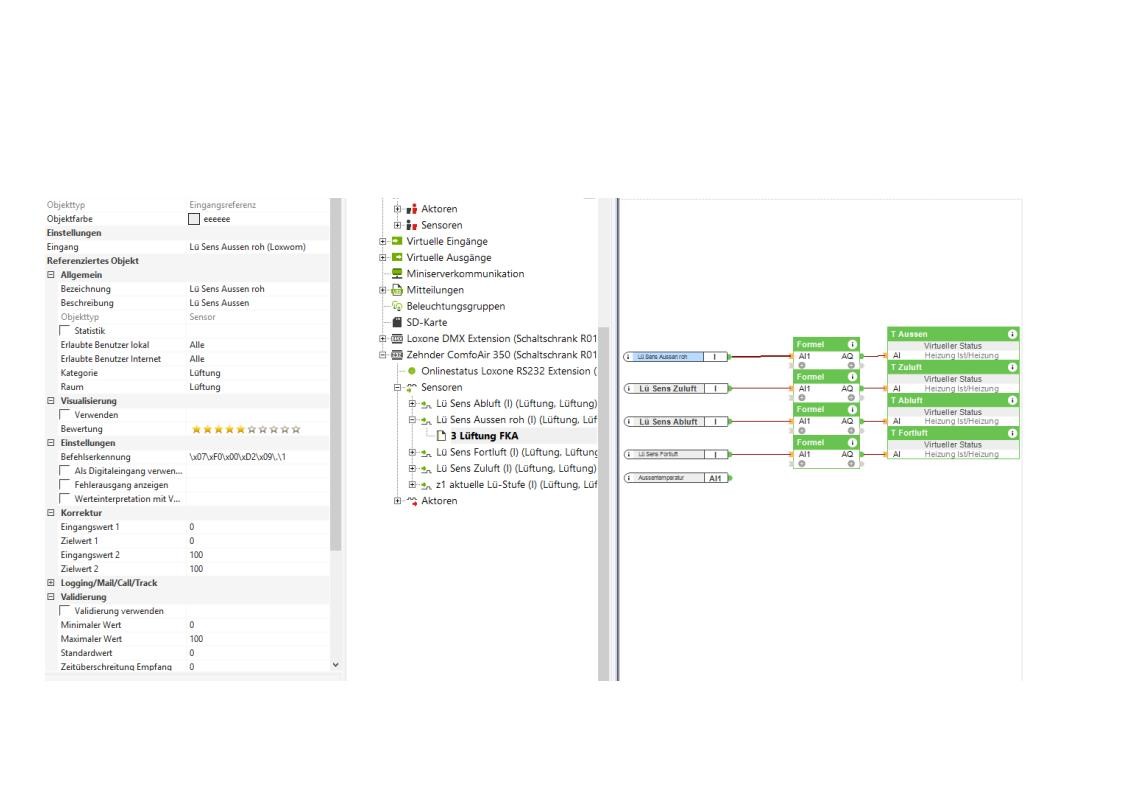Click the Objektfarbe eeeeee color swatch
Image resolution: width=1122 pixels, height=793 pixels.
[194, 219]
